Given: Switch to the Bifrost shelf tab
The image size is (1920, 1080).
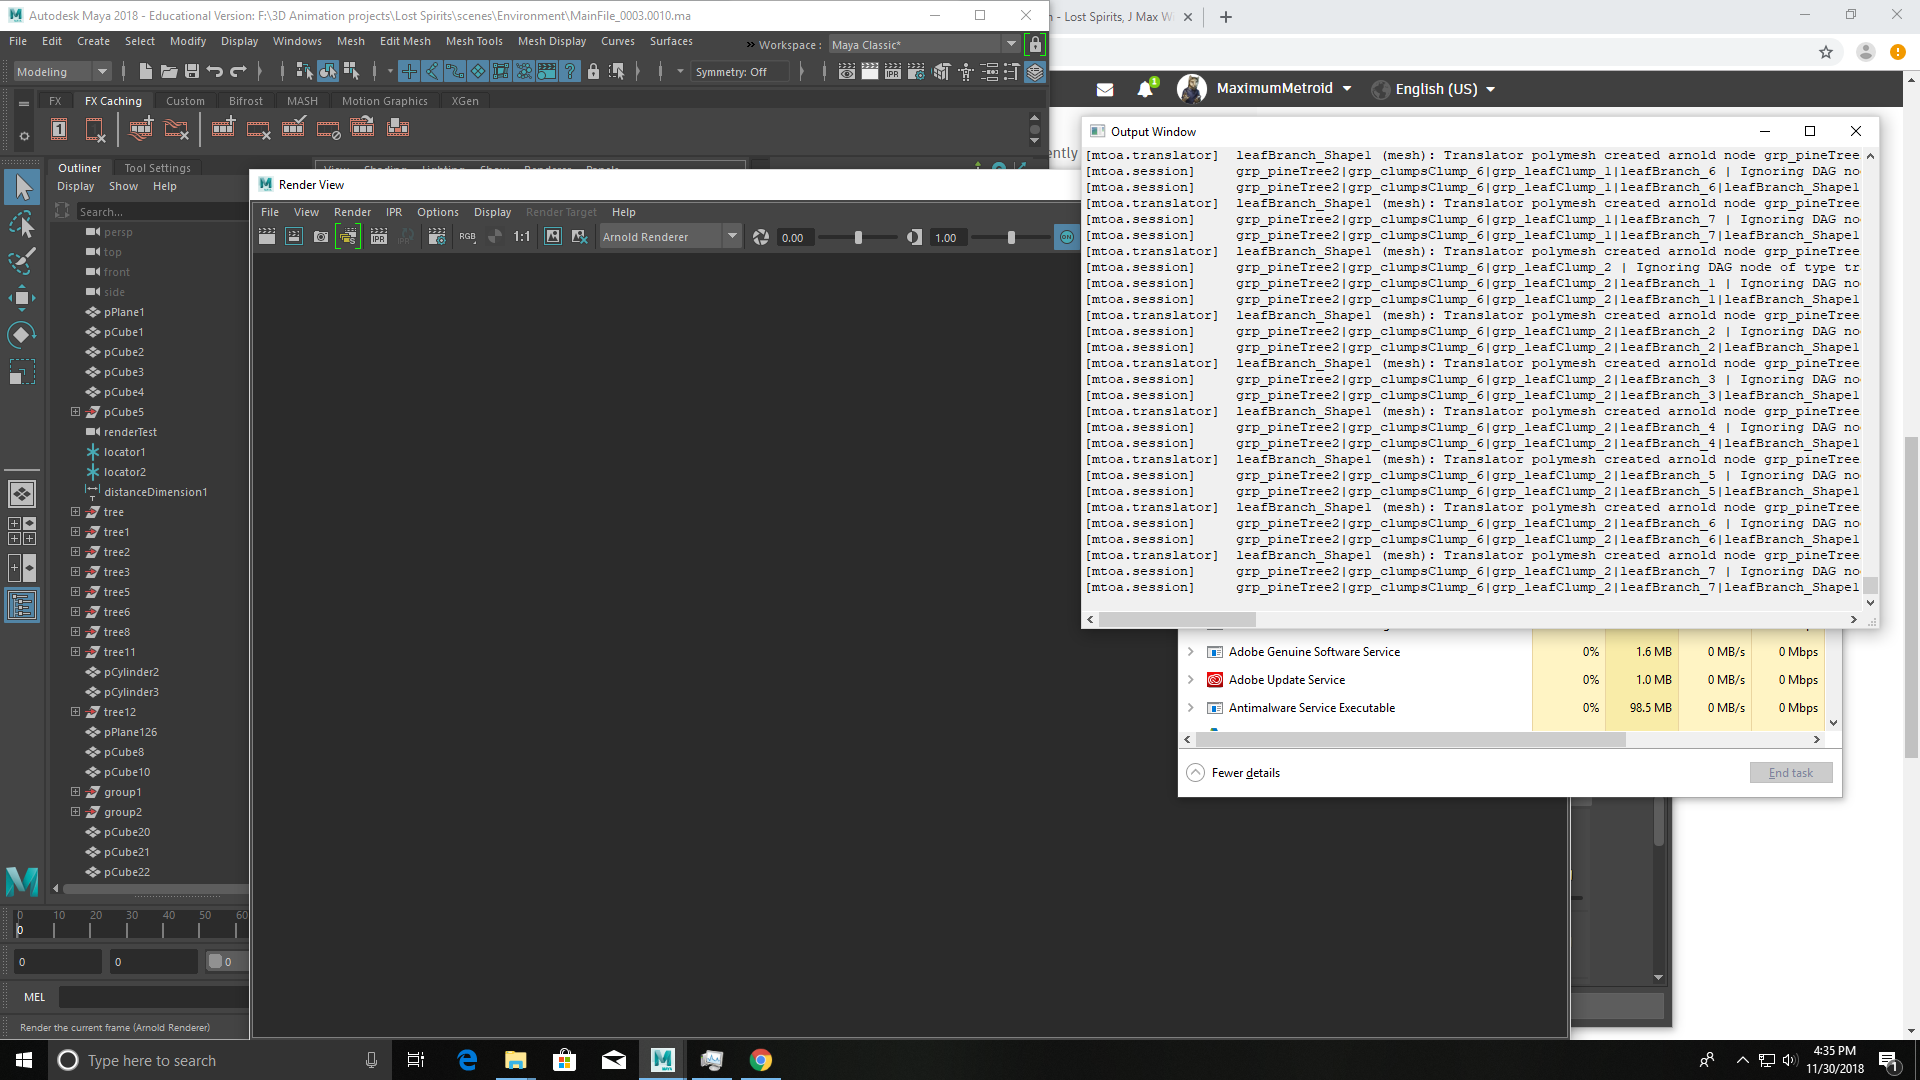Looking at the screenshot, I should click(245, 101).
